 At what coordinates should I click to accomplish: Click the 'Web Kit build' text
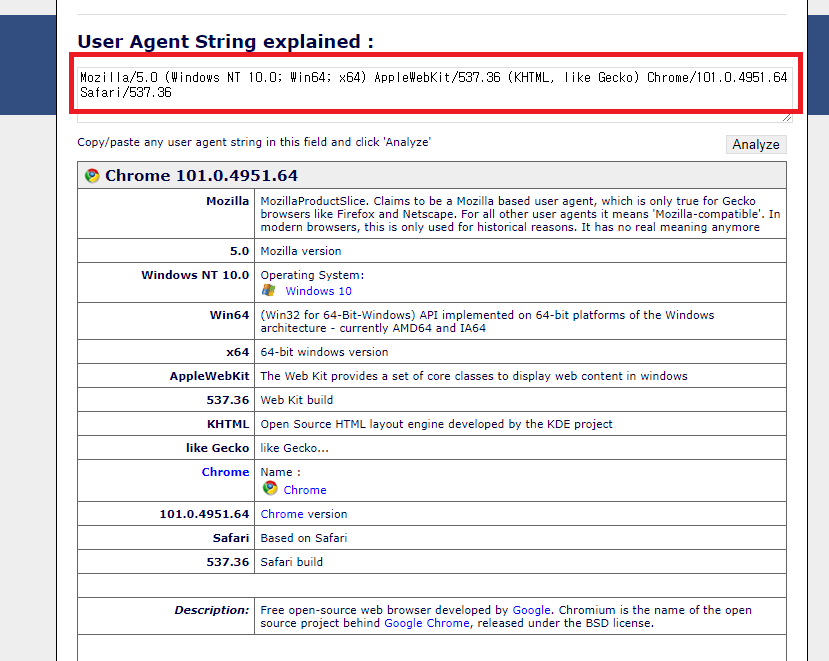tap(297, 400)
